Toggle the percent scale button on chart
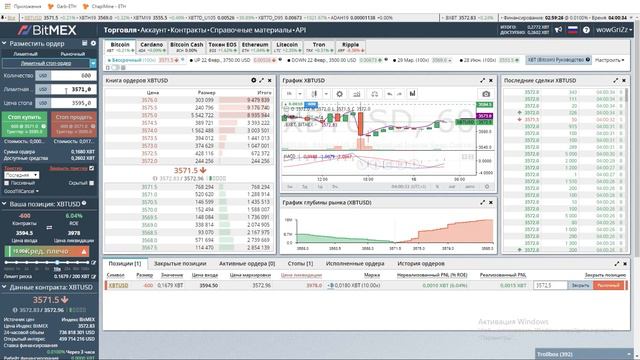Image resolution: width=640 pixels, height=360 pixels. point(437,187)
